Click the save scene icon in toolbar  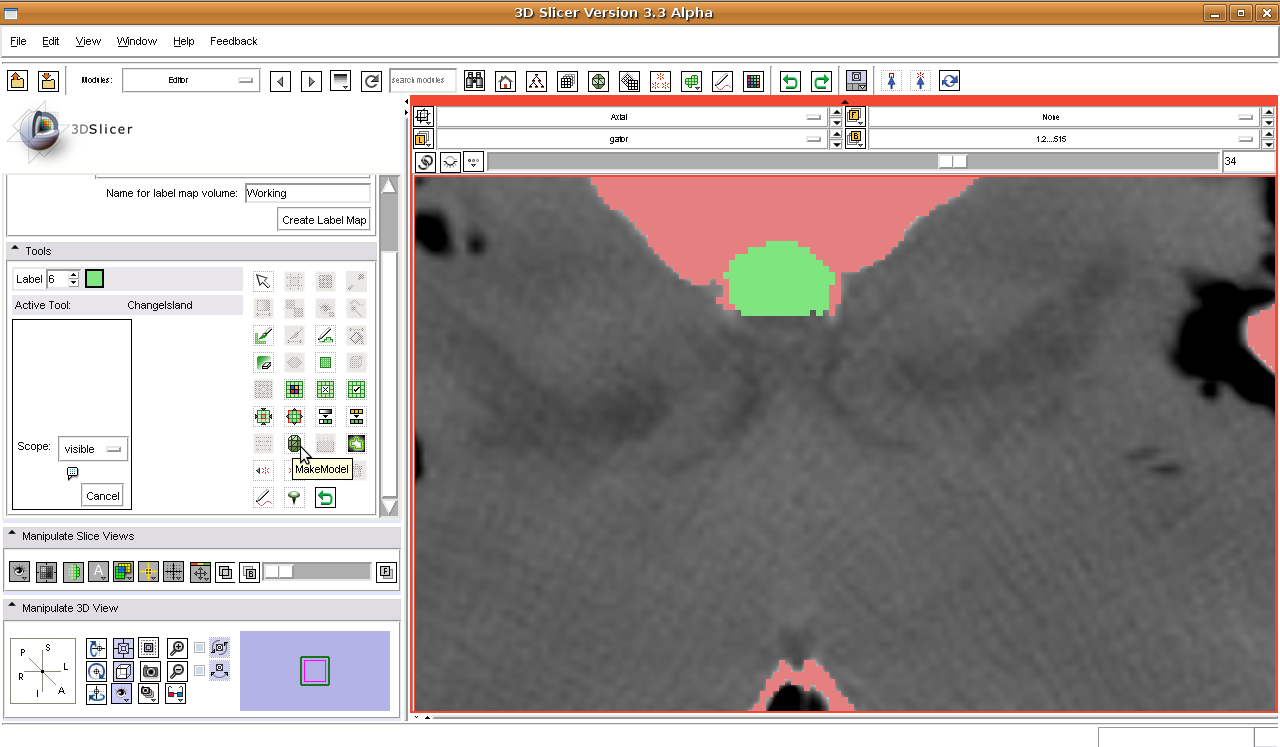pos(47,81)
